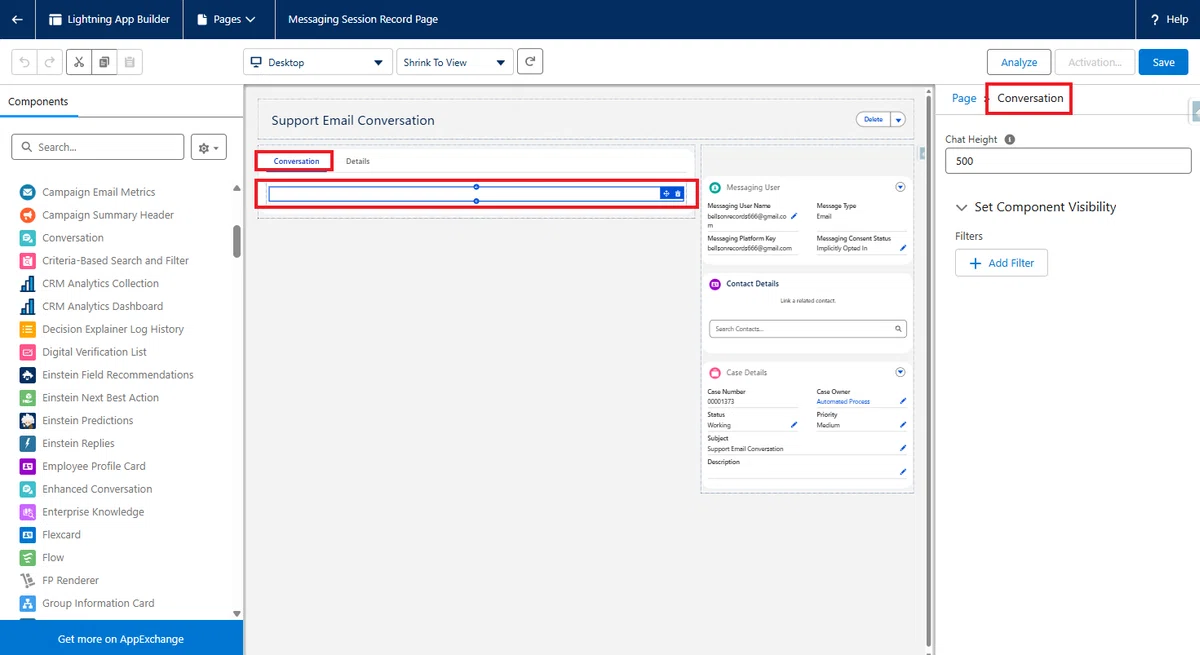Click Get more on AppExchange
The width and height of the screenshot is (1200, 655).
pyautogui.click(x=121, y=638)
